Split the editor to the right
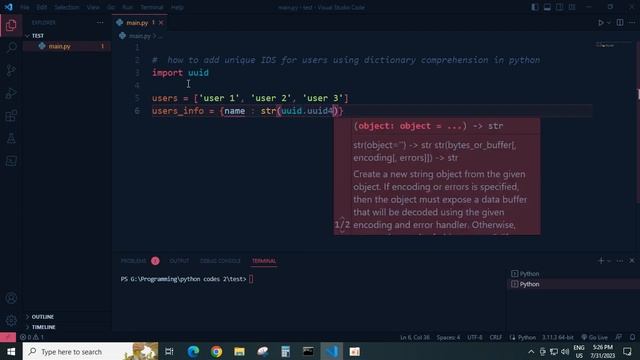640x360 pixels. (620, 23)
